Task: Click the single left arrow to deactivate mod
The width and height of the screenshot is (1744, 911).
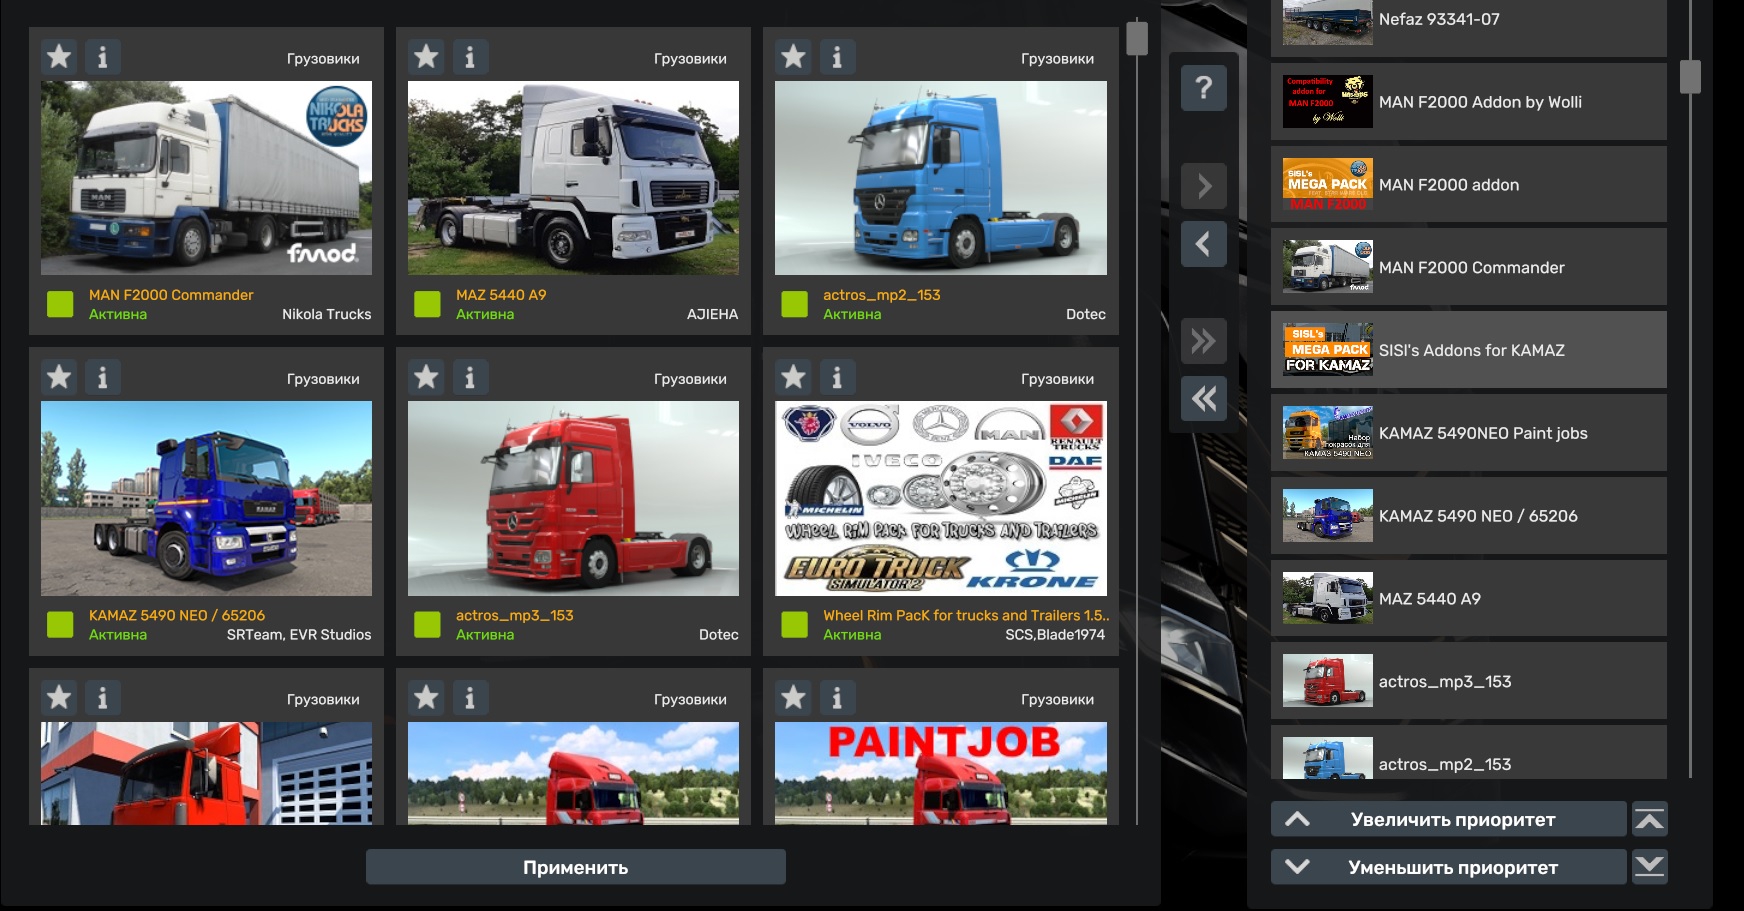Action: point(1204,244)
